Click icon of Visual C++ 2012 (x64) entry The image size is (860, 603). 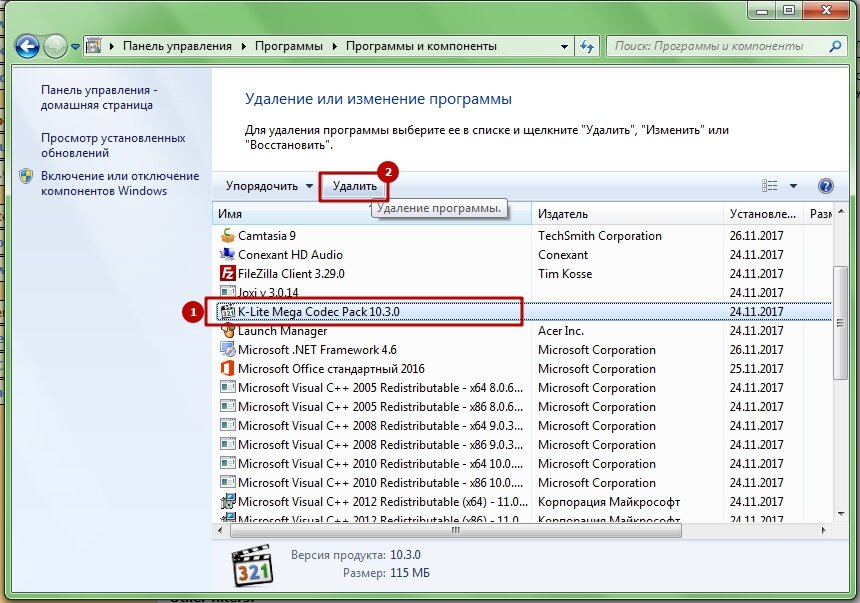[228, 501]
